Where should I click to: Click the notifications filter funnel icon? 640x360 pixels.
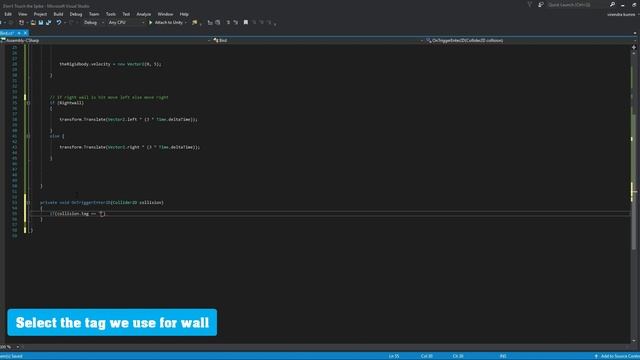[529, 4]
